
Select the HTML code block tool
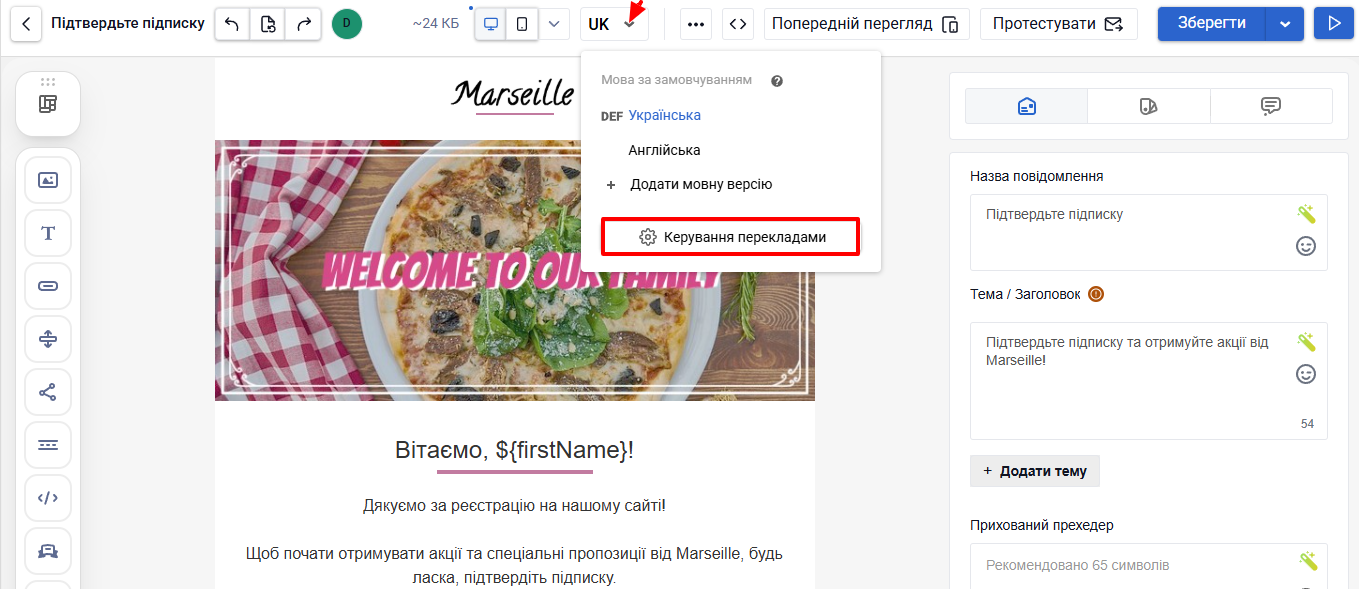(x=48, y=498)
